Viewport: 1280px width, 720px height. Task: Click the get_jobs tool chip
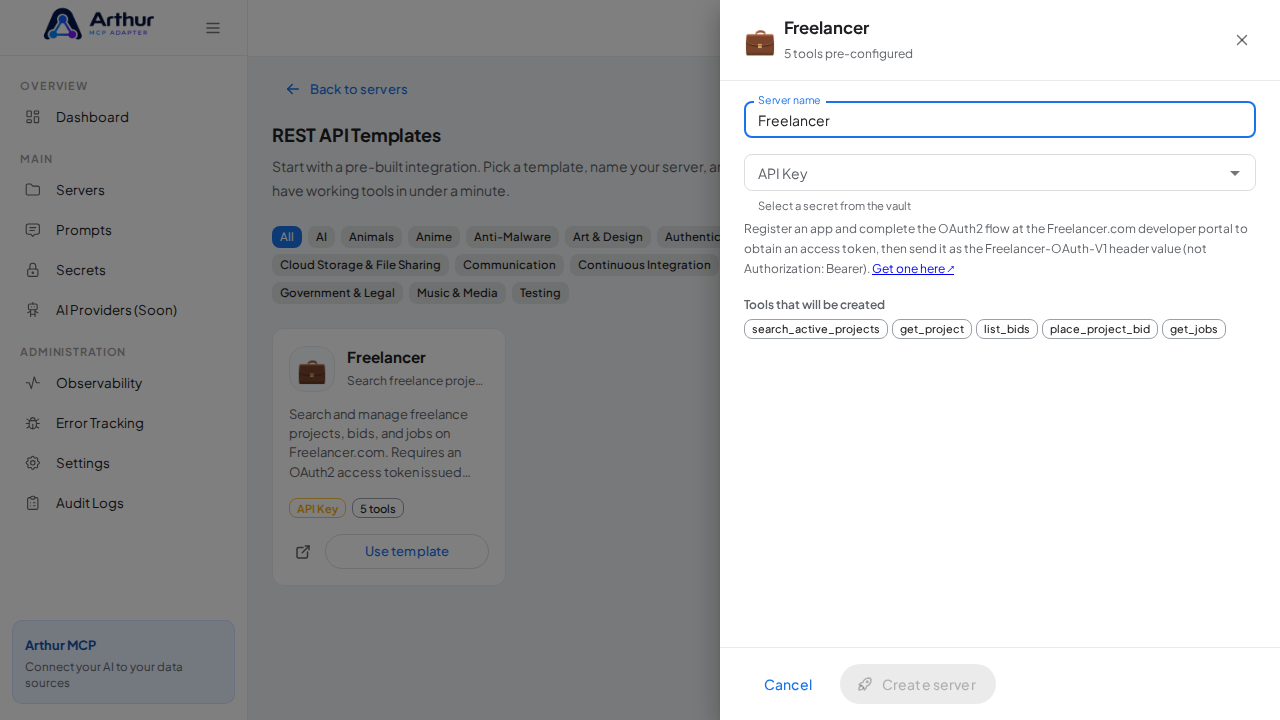1194,329
